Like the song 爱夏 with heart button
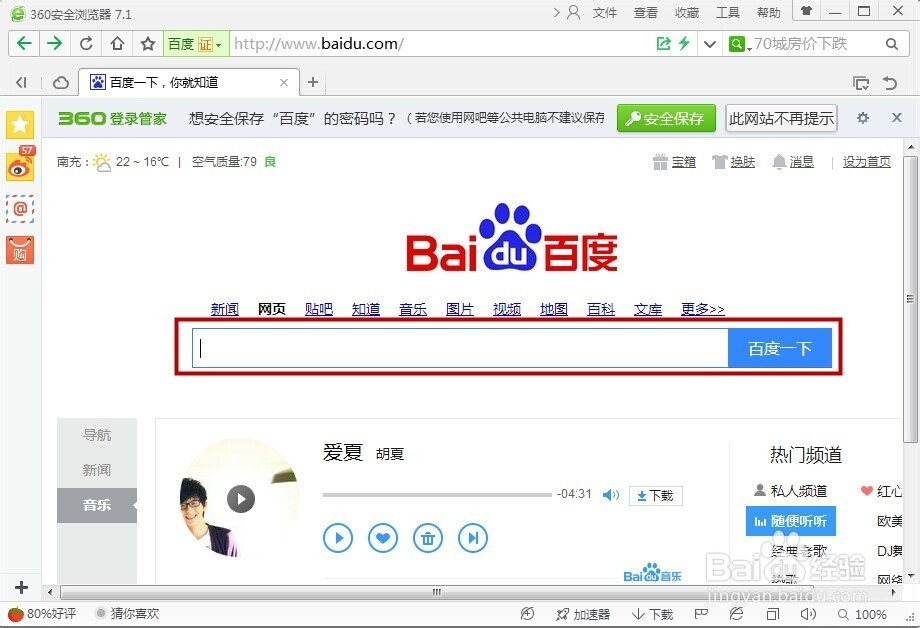This screenshot has height=628, width=920. pyautogui.click(x=383, y=538)
